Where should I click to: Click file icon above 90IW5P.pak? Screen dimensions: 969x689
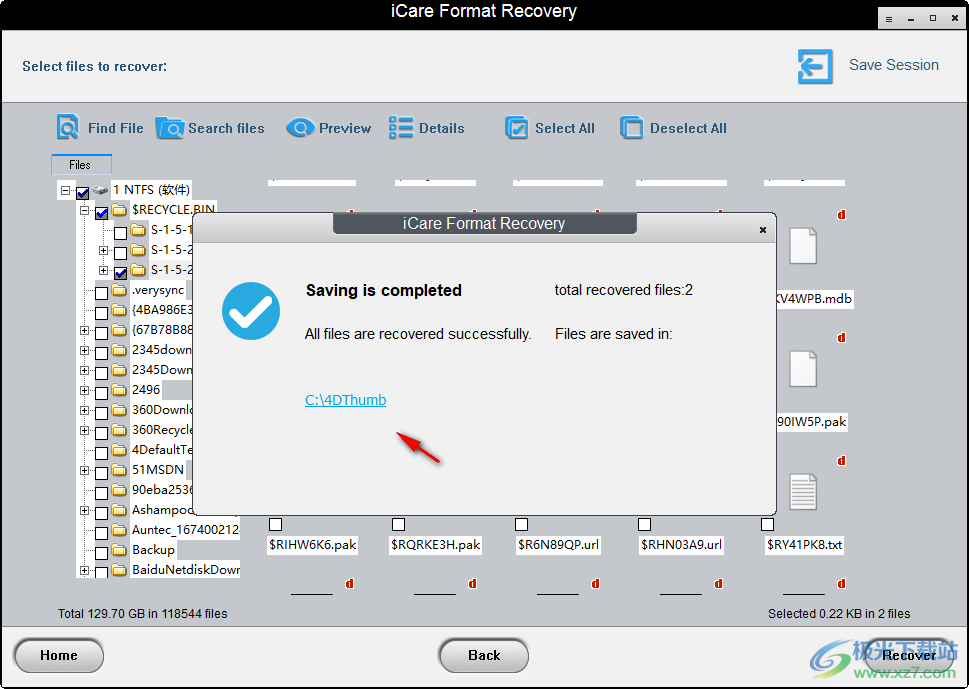[x=803, y=369]
